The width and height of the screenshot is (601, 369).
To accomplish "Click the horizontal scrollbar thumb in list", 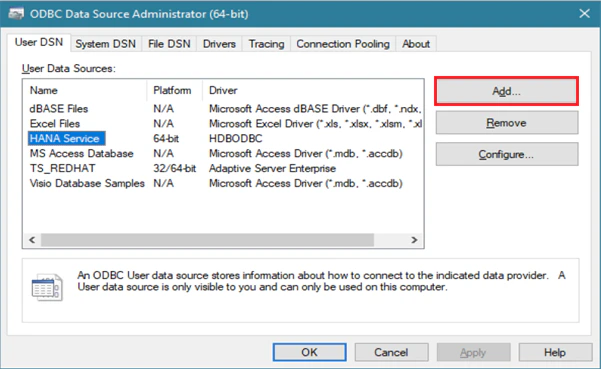I will 207,240.
